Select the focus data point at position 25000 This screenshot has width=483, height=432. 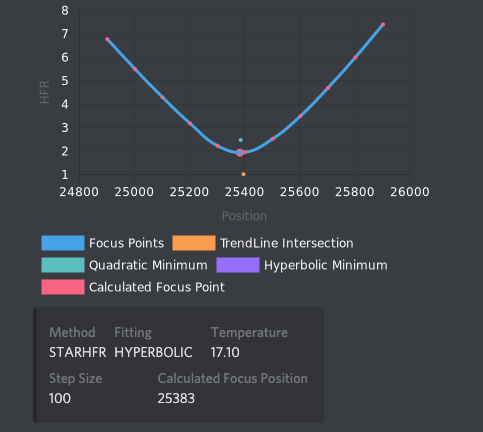(135, 69)
